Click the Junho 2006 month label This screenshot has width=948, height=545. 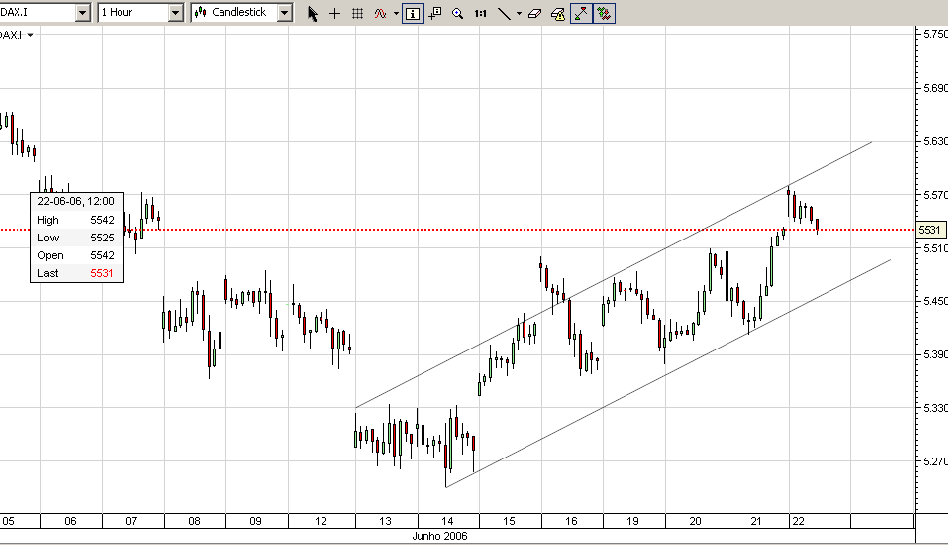[x=440, y=536]
